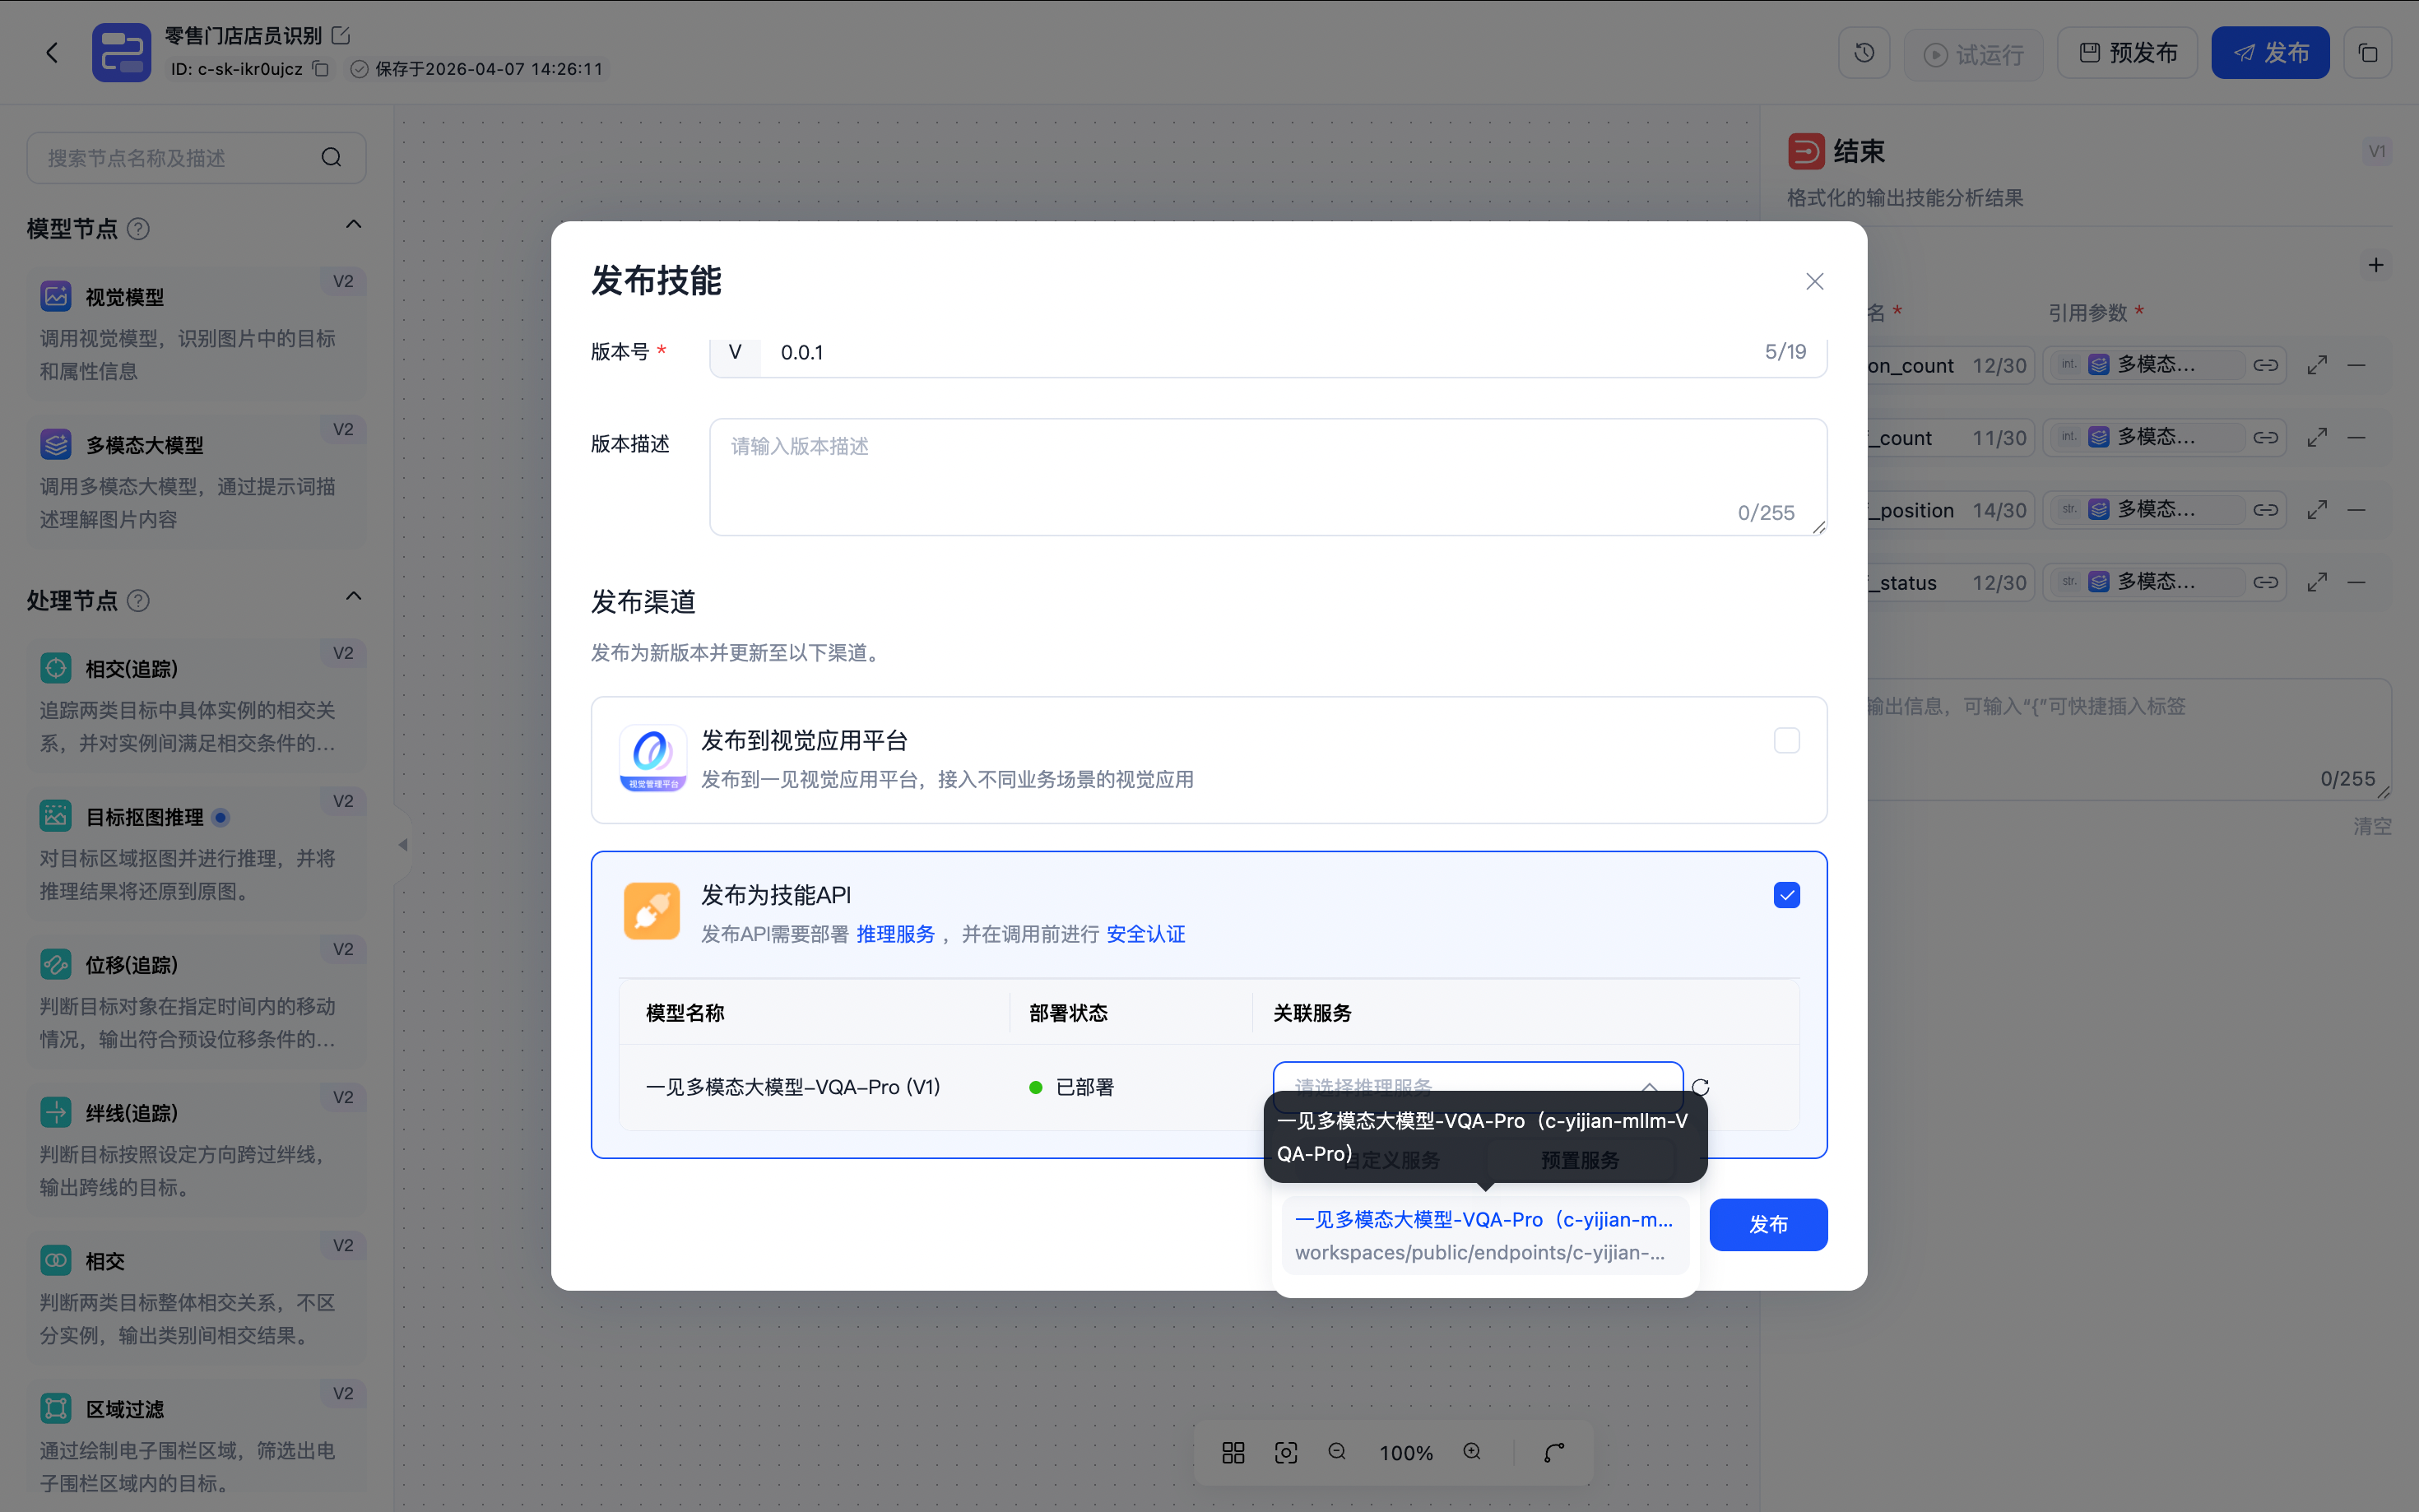Refresh the inference service list
The width and height of the screenshot is (2419, 1512).
click(1700, 1087)
